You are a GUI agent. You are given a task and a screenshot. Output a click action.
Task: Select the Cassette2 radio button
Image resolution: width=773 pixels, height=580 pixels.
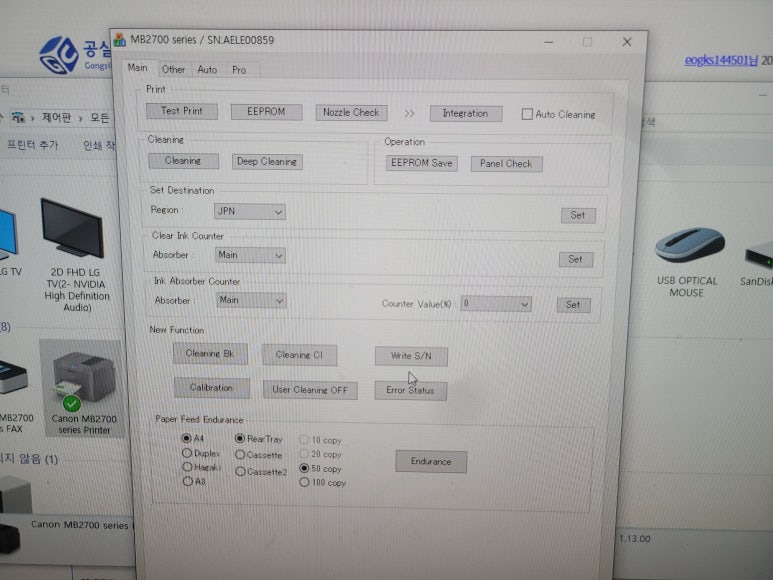240,472
